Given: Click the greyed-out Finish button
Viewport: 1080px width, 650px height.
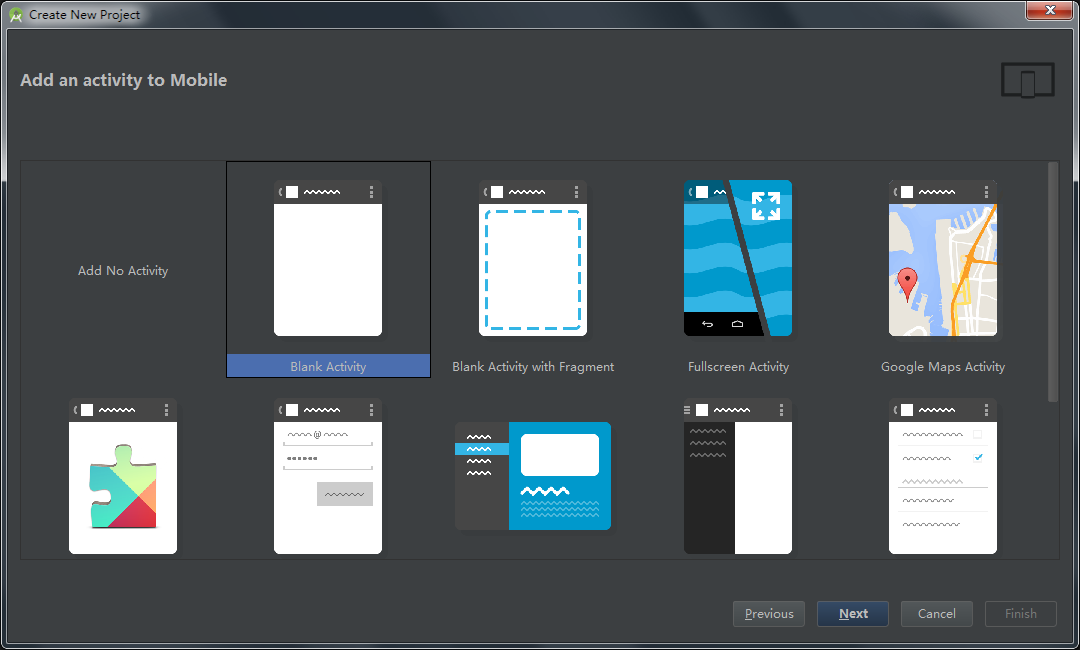Looking at the screenshot, I should coord(1021,614).
